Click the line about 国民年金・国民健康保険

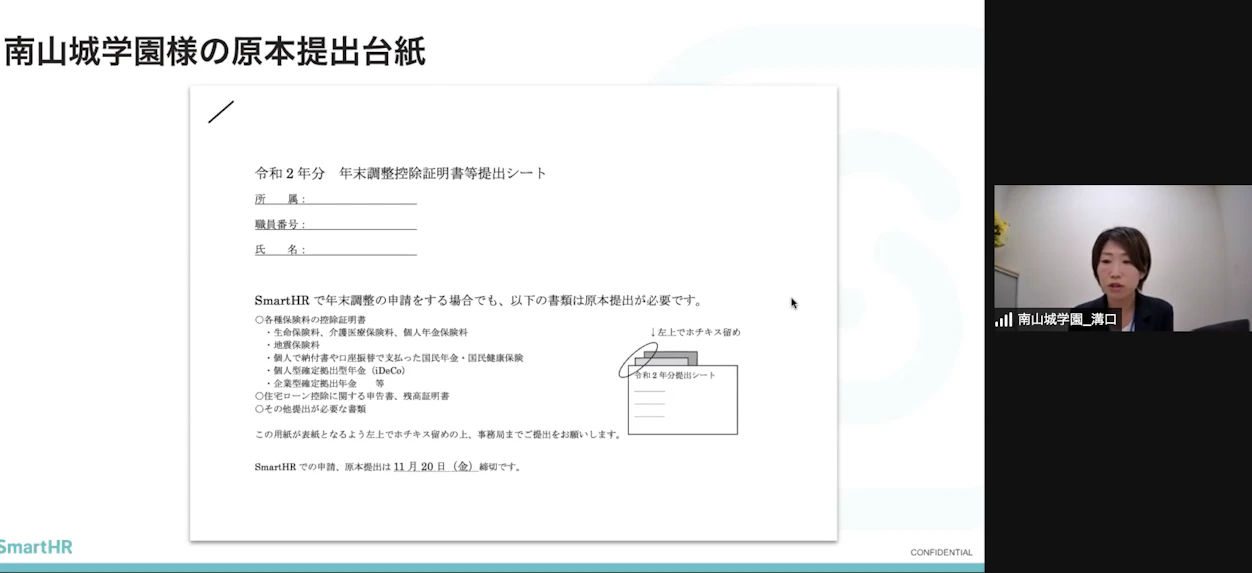coord(394,358)
